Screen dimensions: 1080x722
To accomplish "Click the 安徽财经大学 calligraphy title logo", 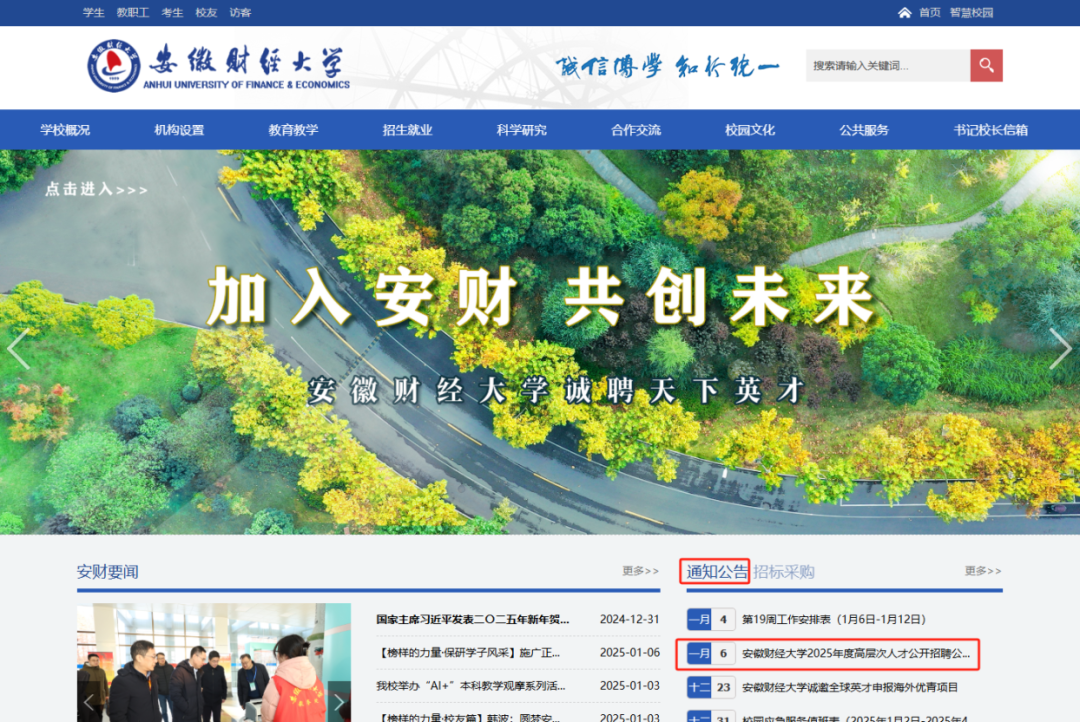I will pyautogui.click(x=246, y=61).
